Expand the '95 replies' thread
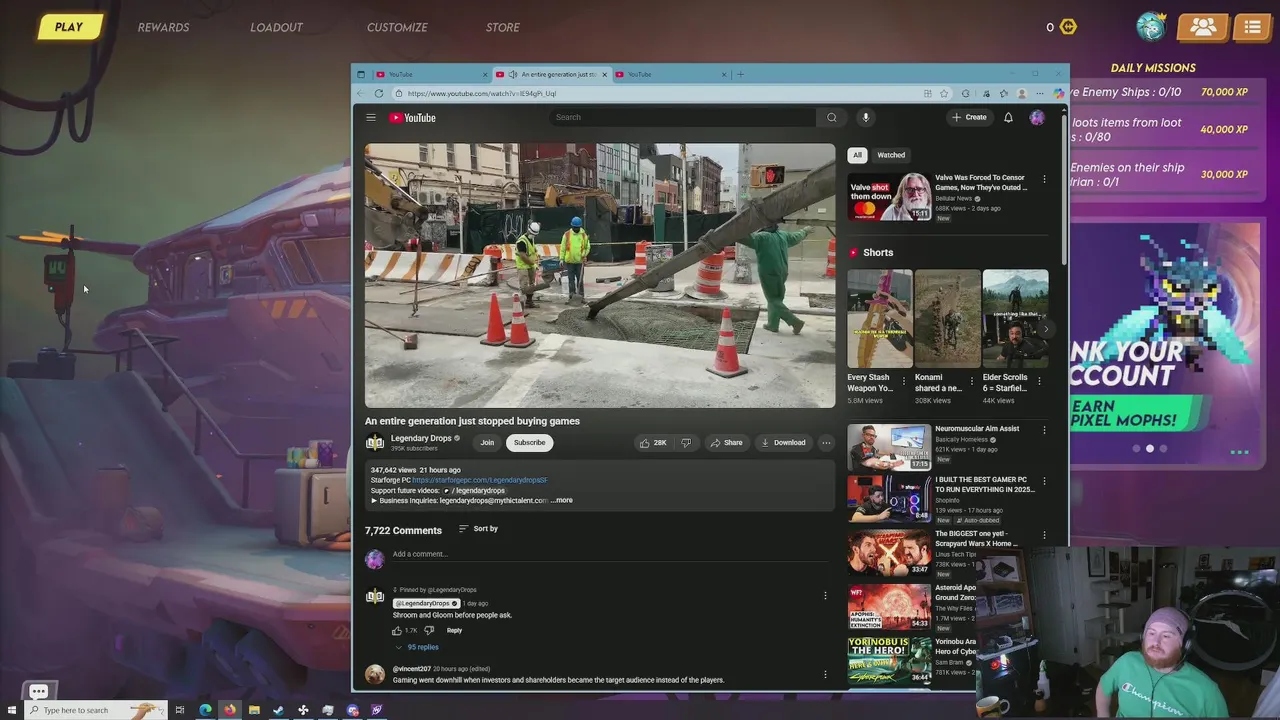The width and height of the screenshot is (1280, 720). point(417,647)
